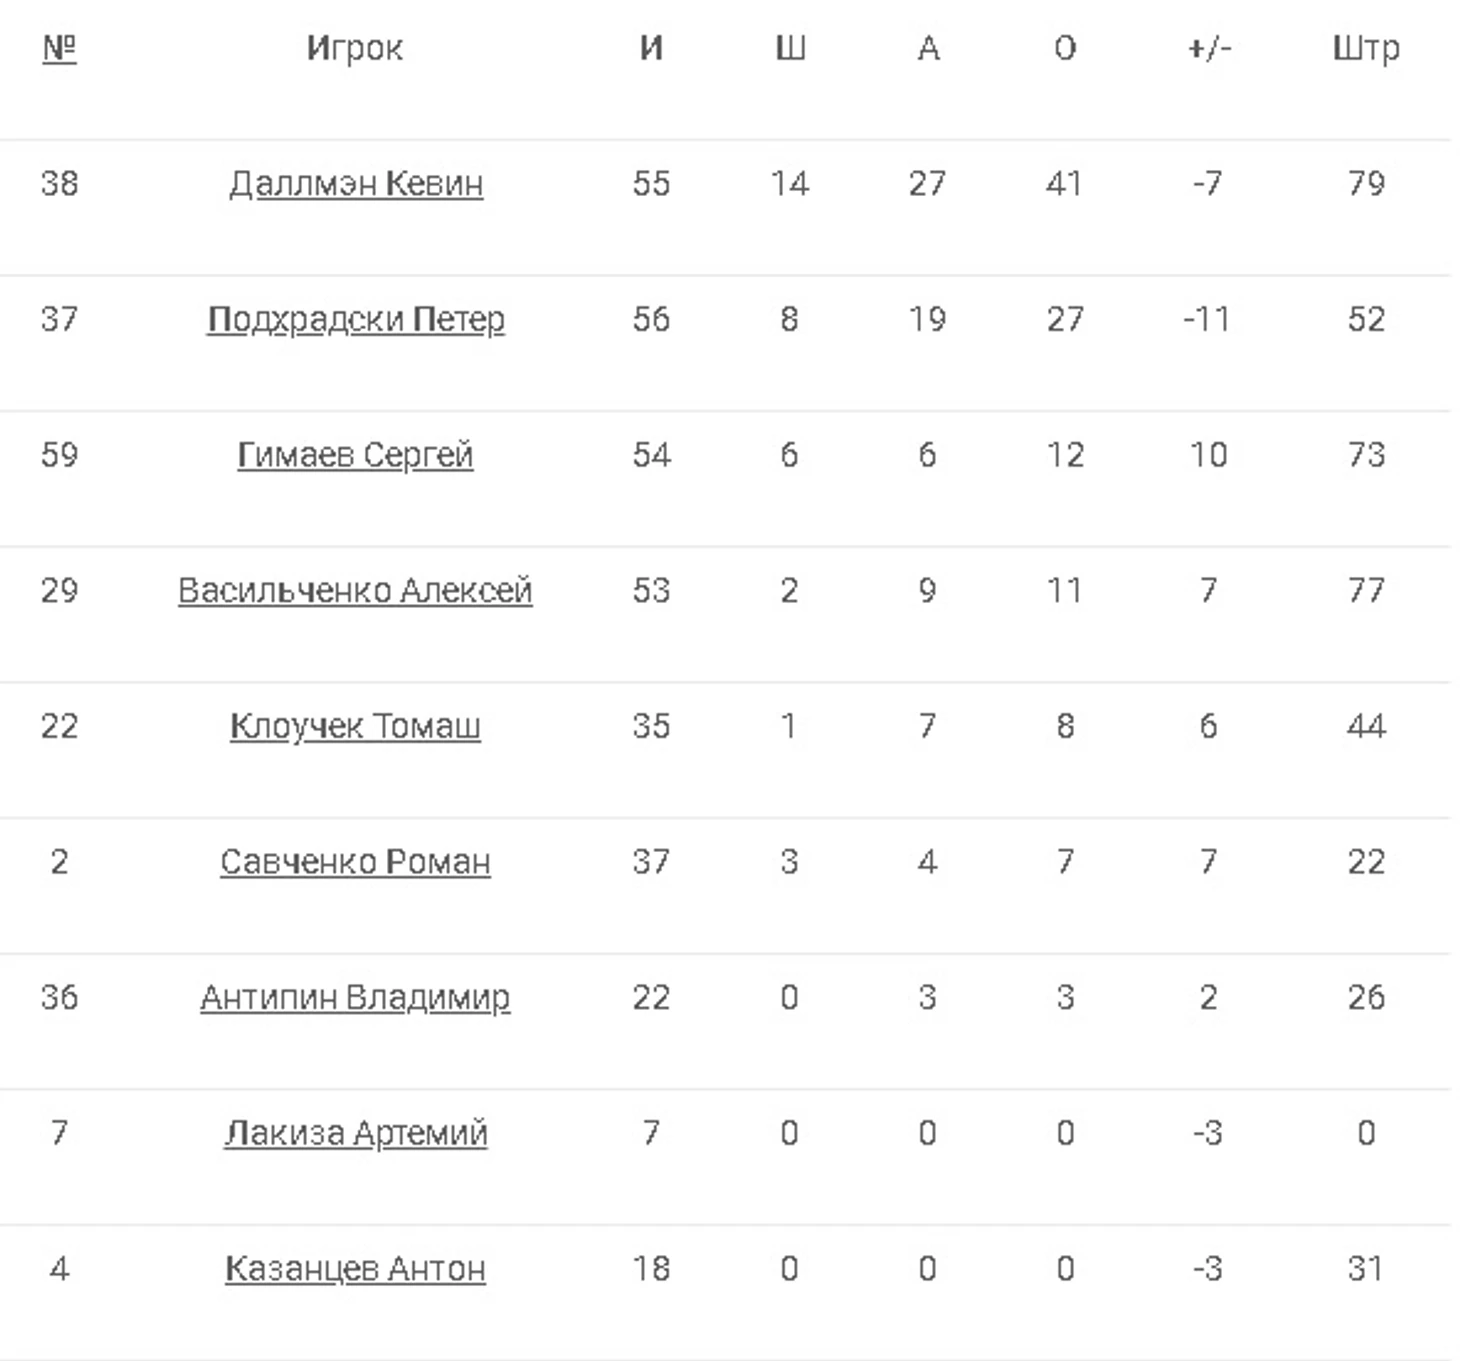Open Савченко Роман profile link
The width and height of the screenshot is (1460, 1361).
[x=355, y=861]
